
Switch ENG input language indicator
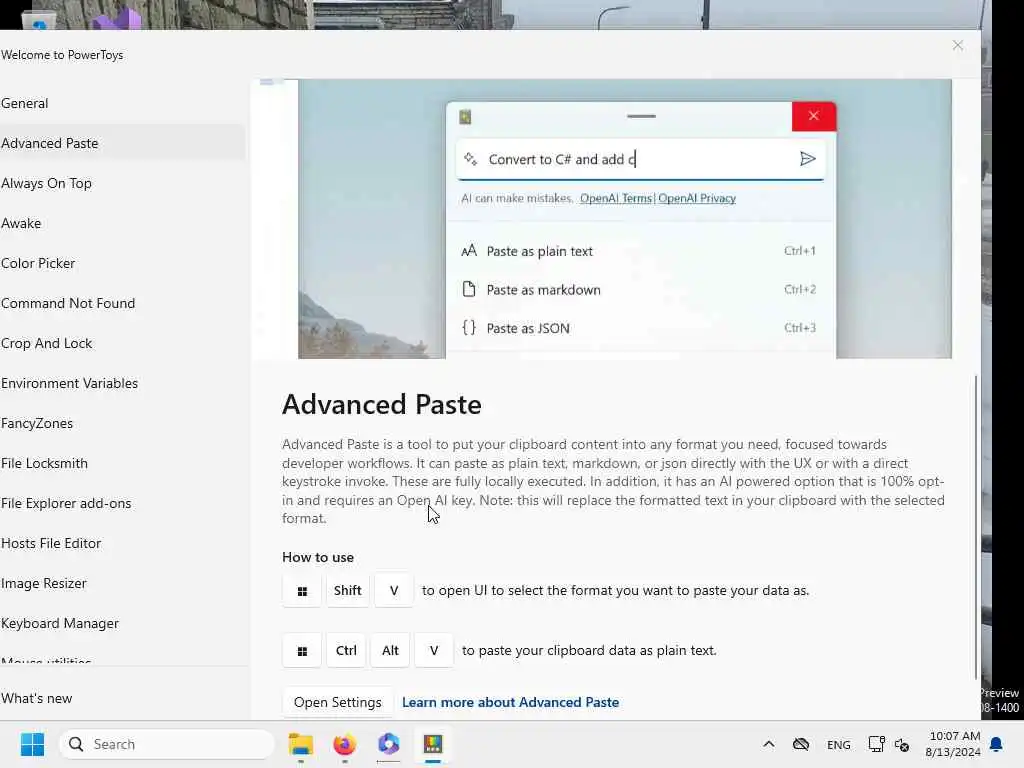(839, 744)
